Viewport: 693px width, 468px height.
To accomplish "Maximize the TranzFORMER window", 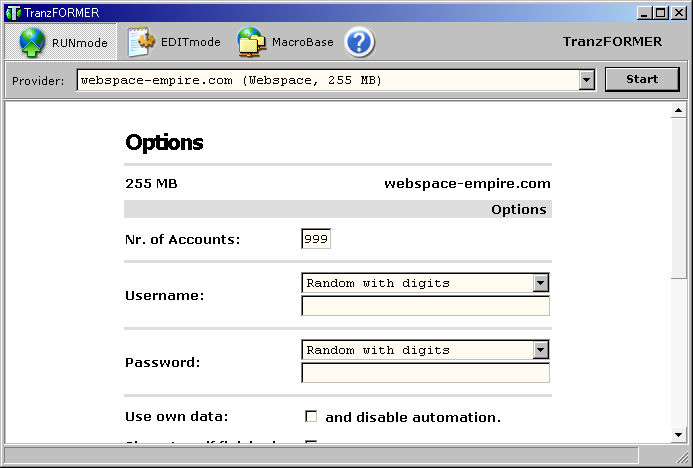I will click(x=660, y=13).
